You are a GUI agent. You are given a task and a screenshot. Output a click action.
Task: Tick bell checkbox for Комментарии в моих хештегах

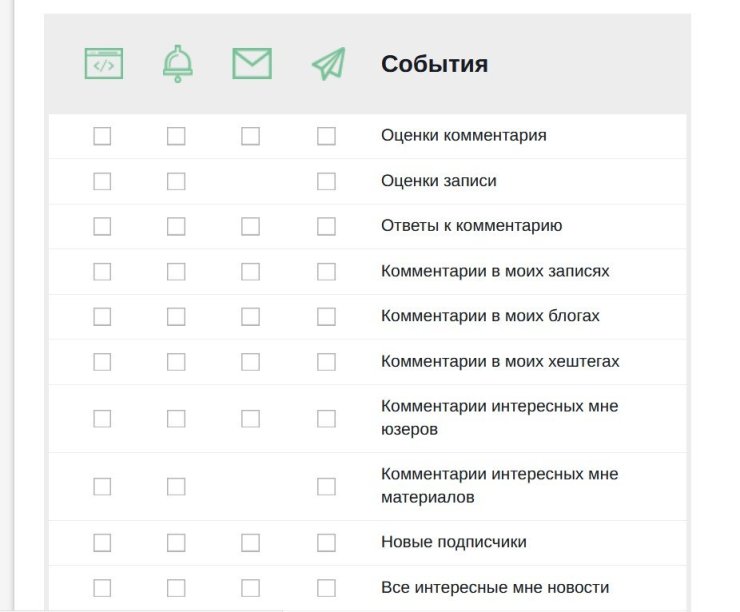(176, 361)
